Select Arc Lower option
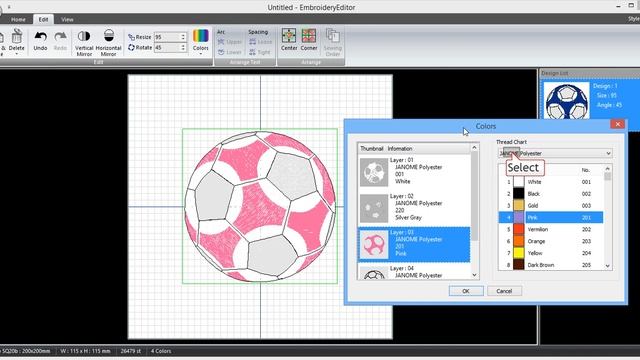The image size is (640, 360). click(x=230, y=52)
